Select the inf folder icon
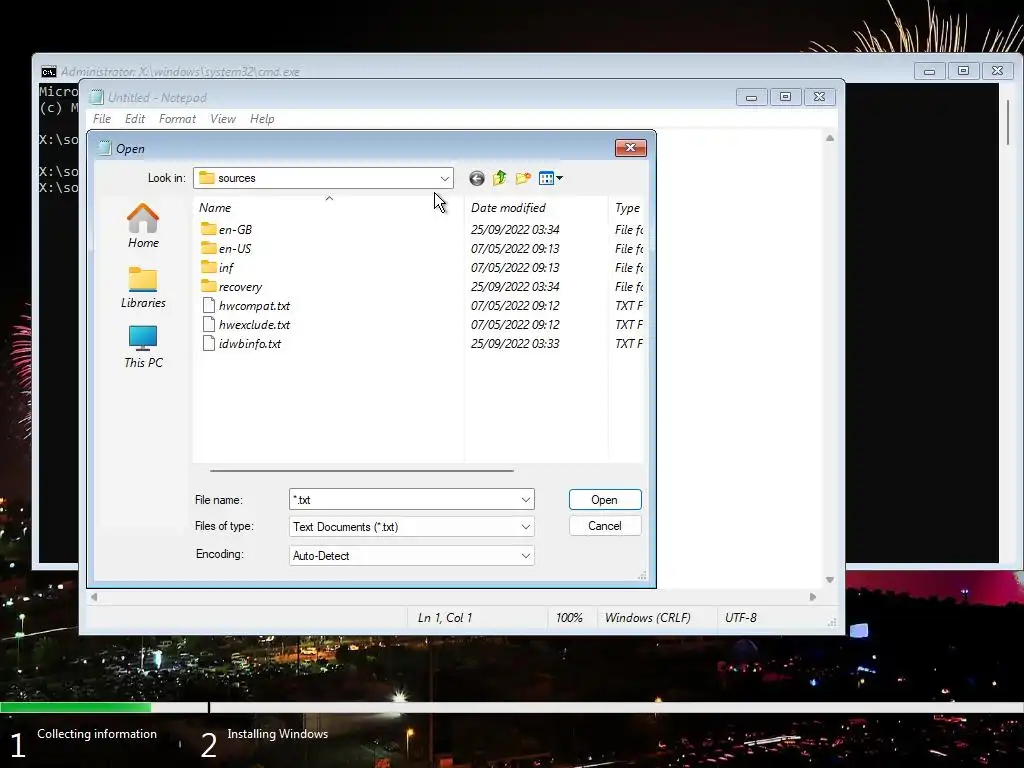The image size is (1024, 768). (208, 267)
